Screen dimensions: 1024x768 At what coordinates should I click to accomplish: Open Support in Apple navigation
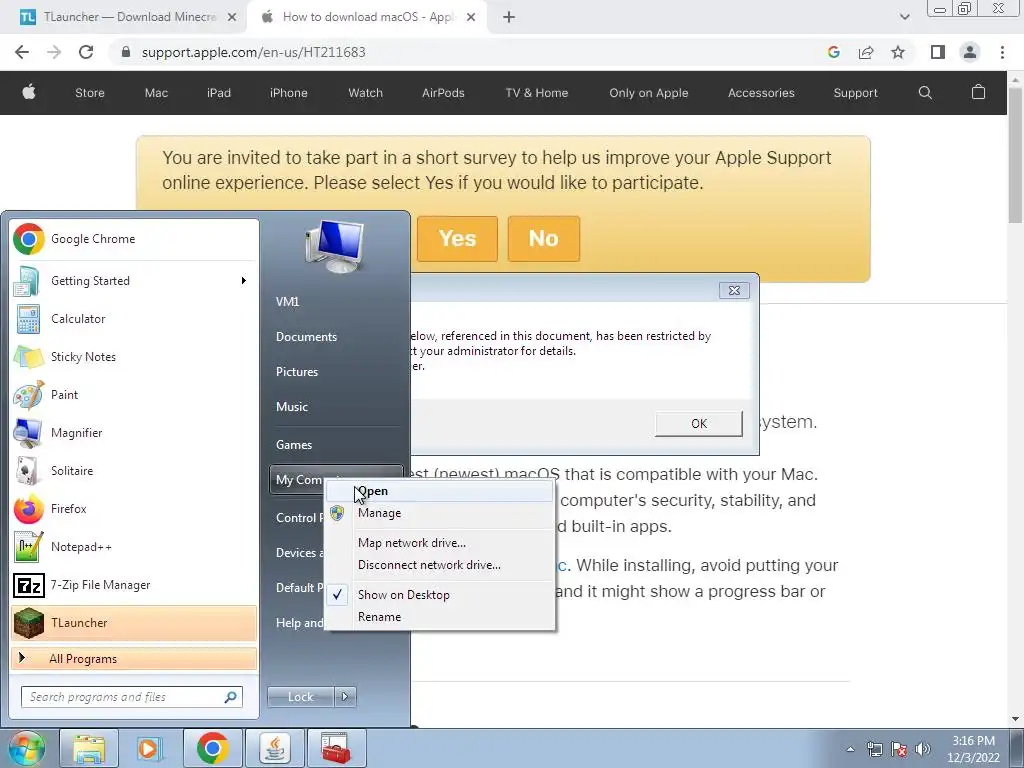[x=856, y=93]
